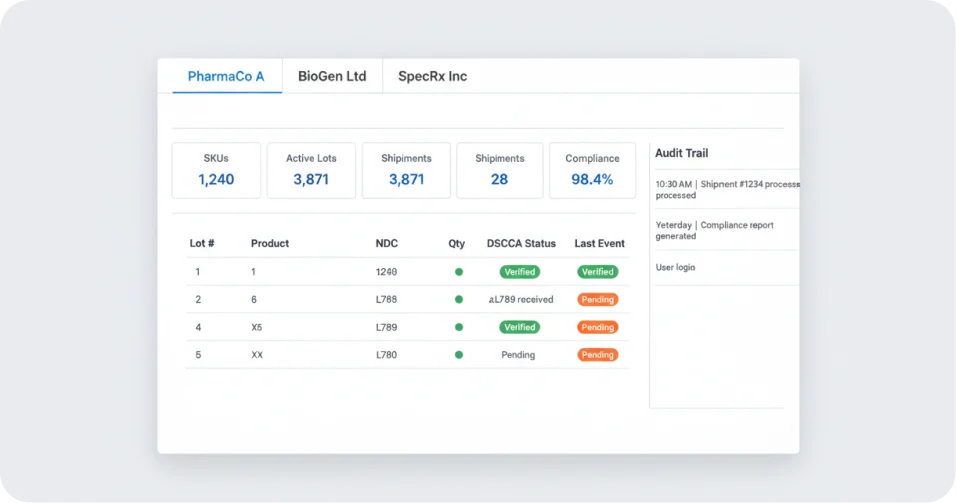The width and height of the screenshot is (956, 503).
Task: Sort by the Qty column header
Action: click(x=457, y=243)
